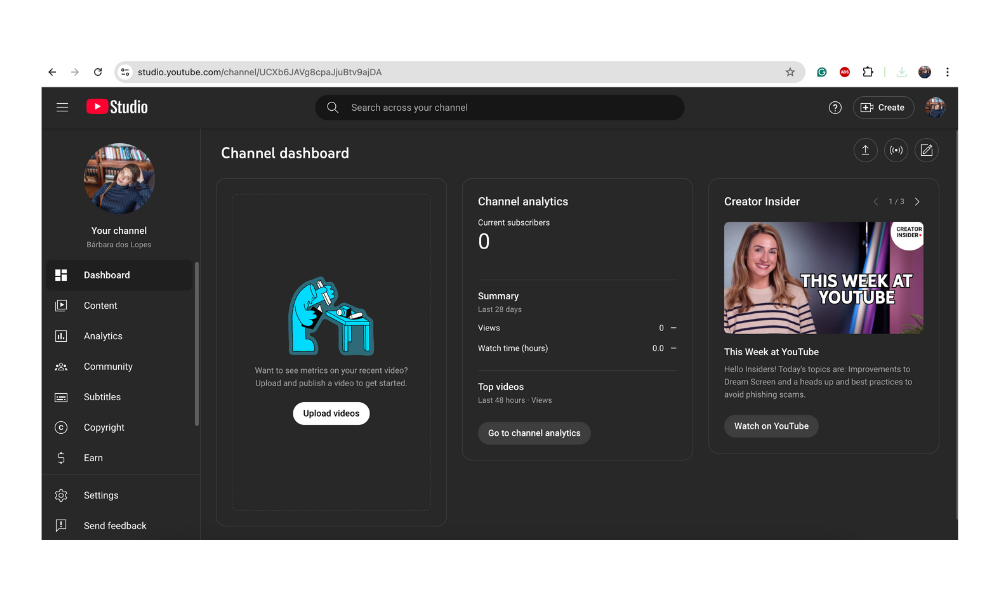Open Settings from the sidebar
This screenshot has width=1000, height=600.
tap(119, 495)
